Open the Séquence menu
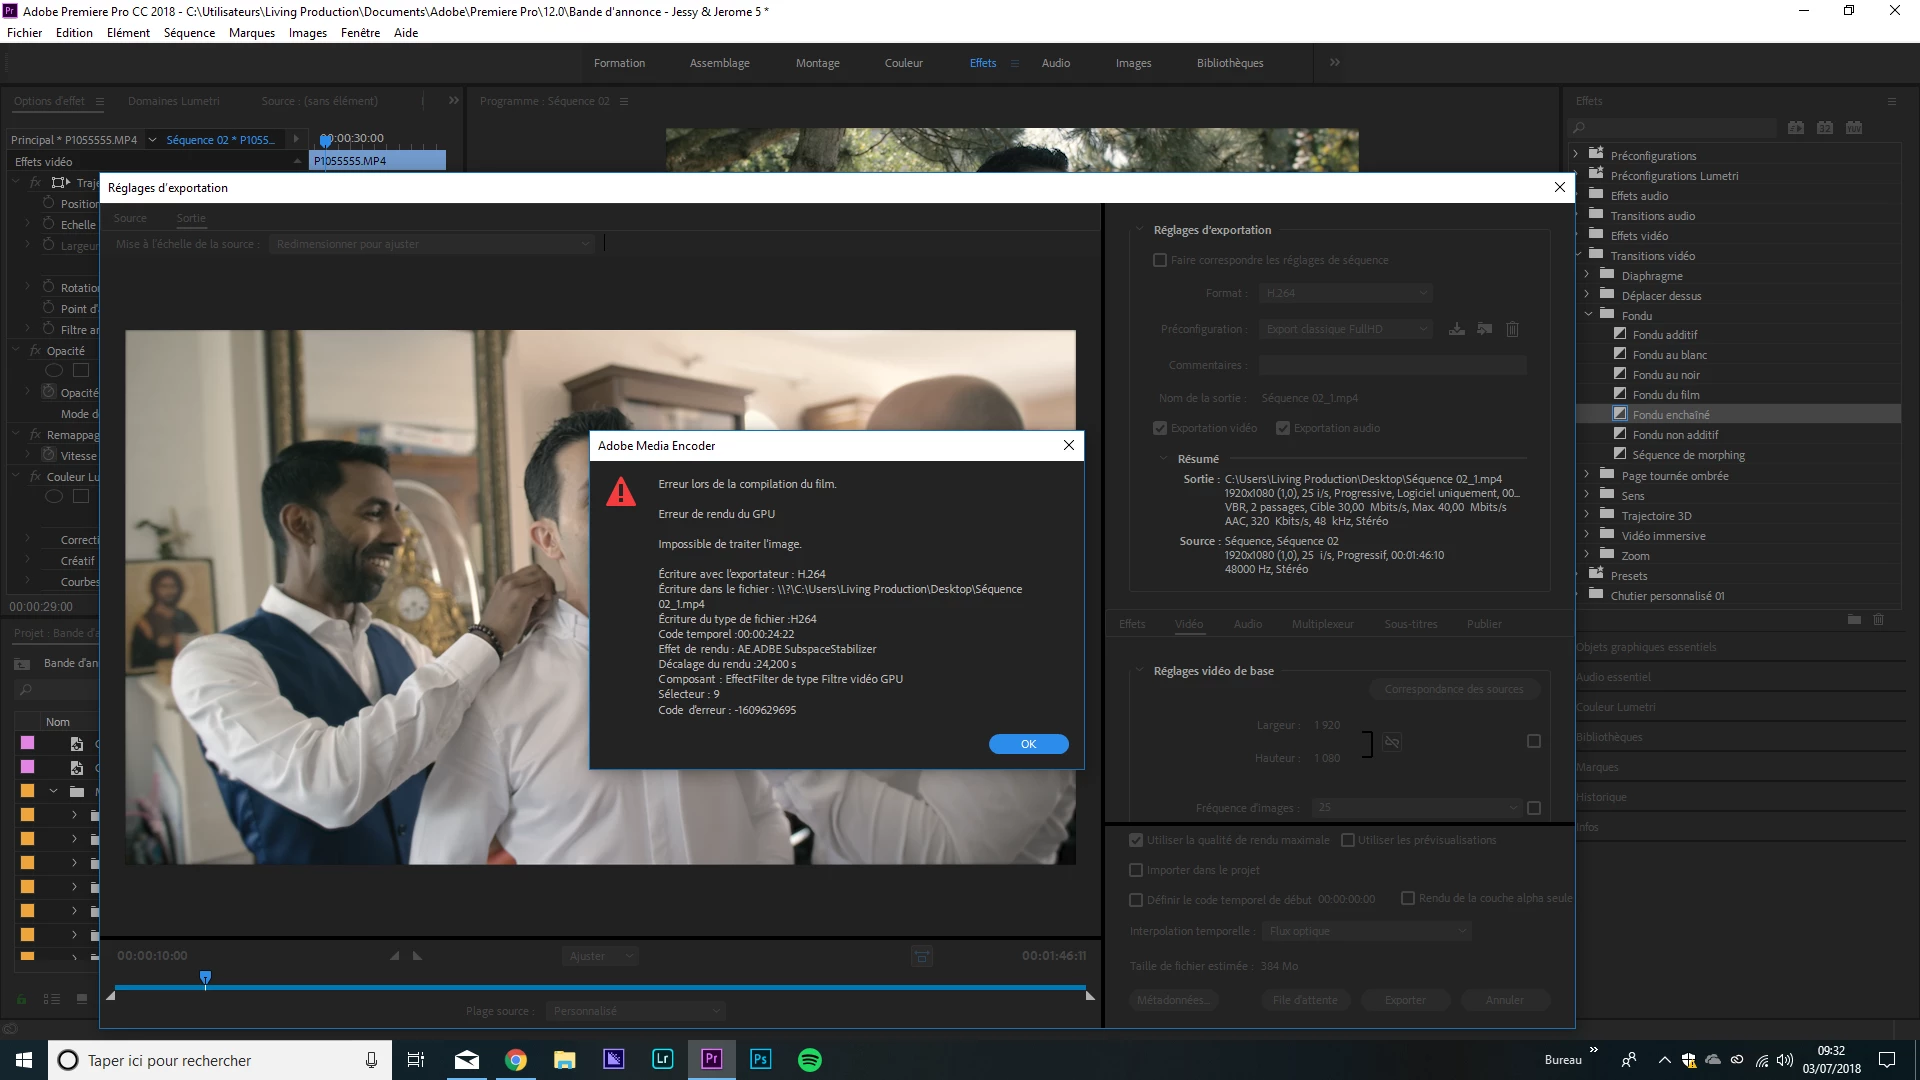Screen dimensions: 1920x1080 189,33
